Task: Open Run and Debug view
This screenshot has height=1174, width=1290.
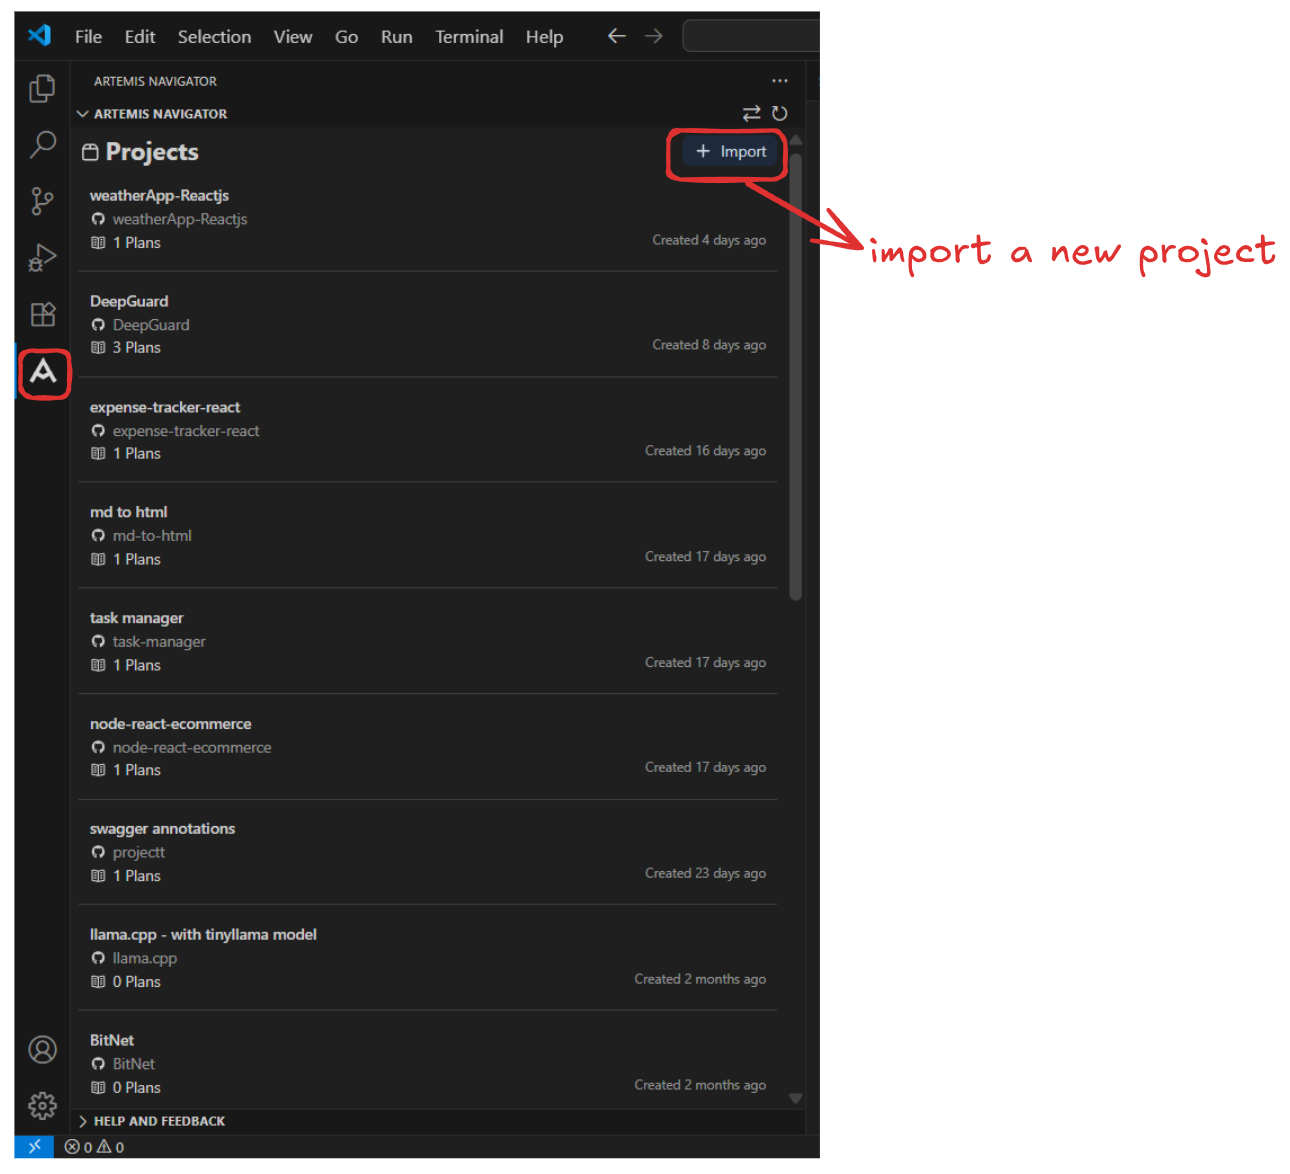Action: 42,258
